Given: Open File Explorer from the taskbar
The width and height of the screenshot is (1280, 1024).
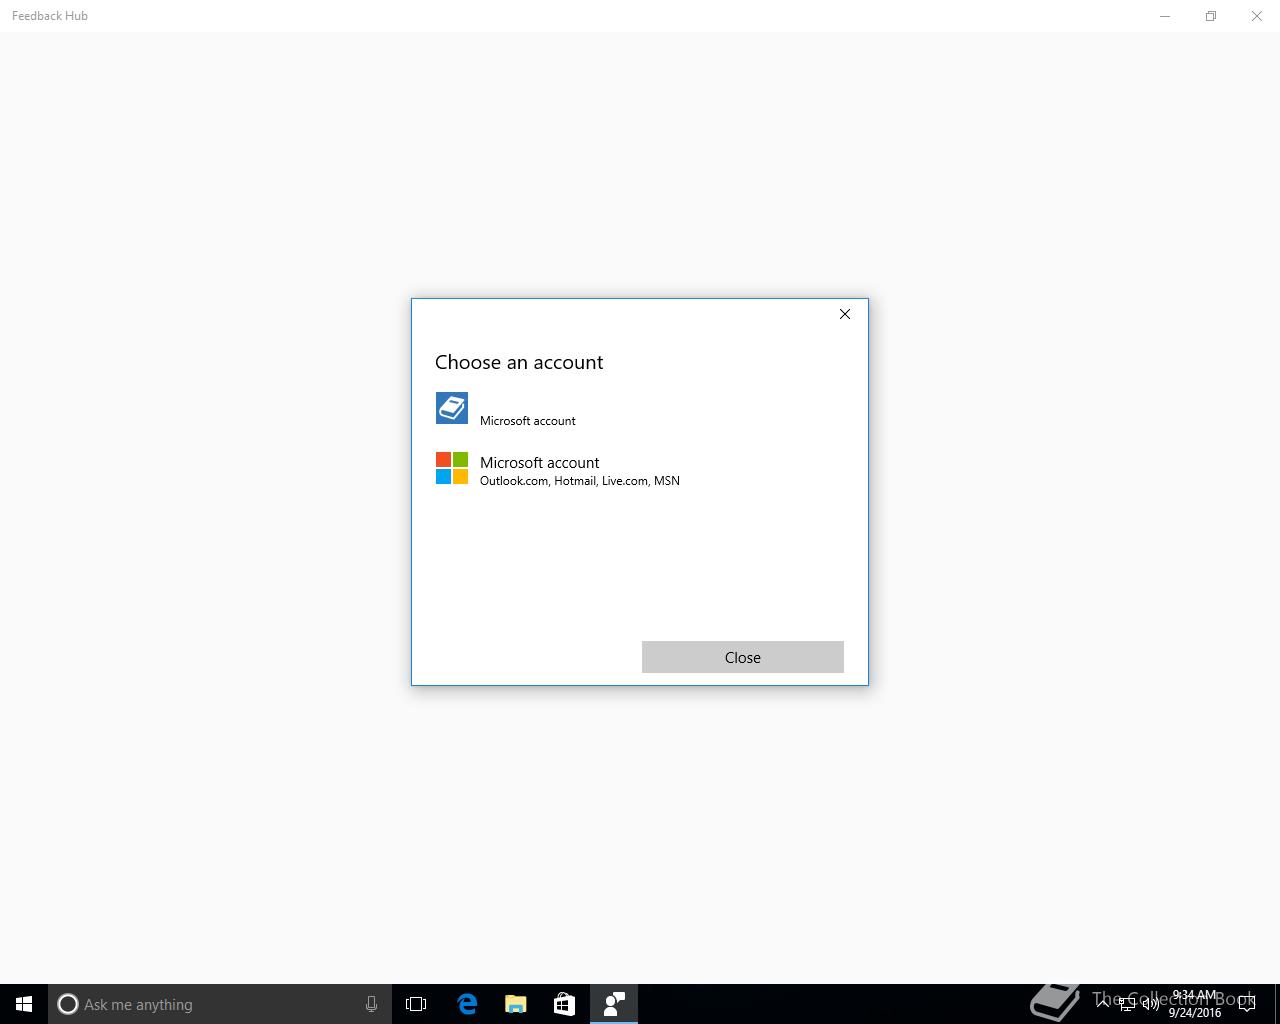Looking at the screenshot, I should click(x=516, y=1004).
